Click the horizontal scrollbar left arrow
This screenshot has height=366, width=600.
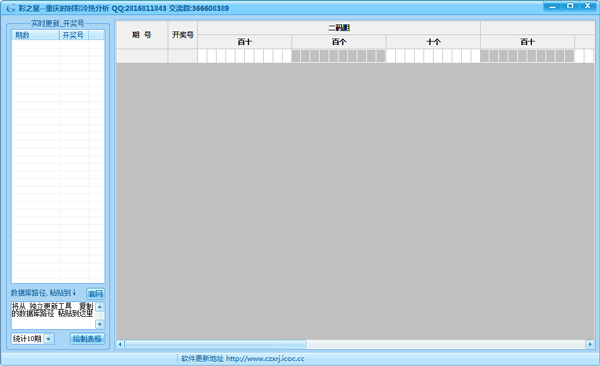click(120, 344)
